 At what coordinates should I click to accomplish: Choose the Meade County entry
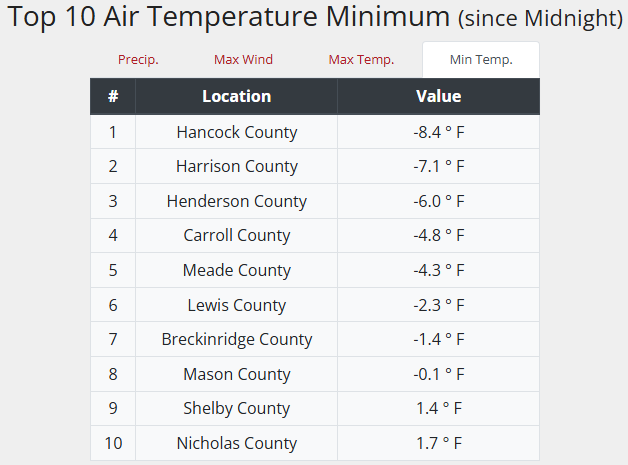coord(237,270)
